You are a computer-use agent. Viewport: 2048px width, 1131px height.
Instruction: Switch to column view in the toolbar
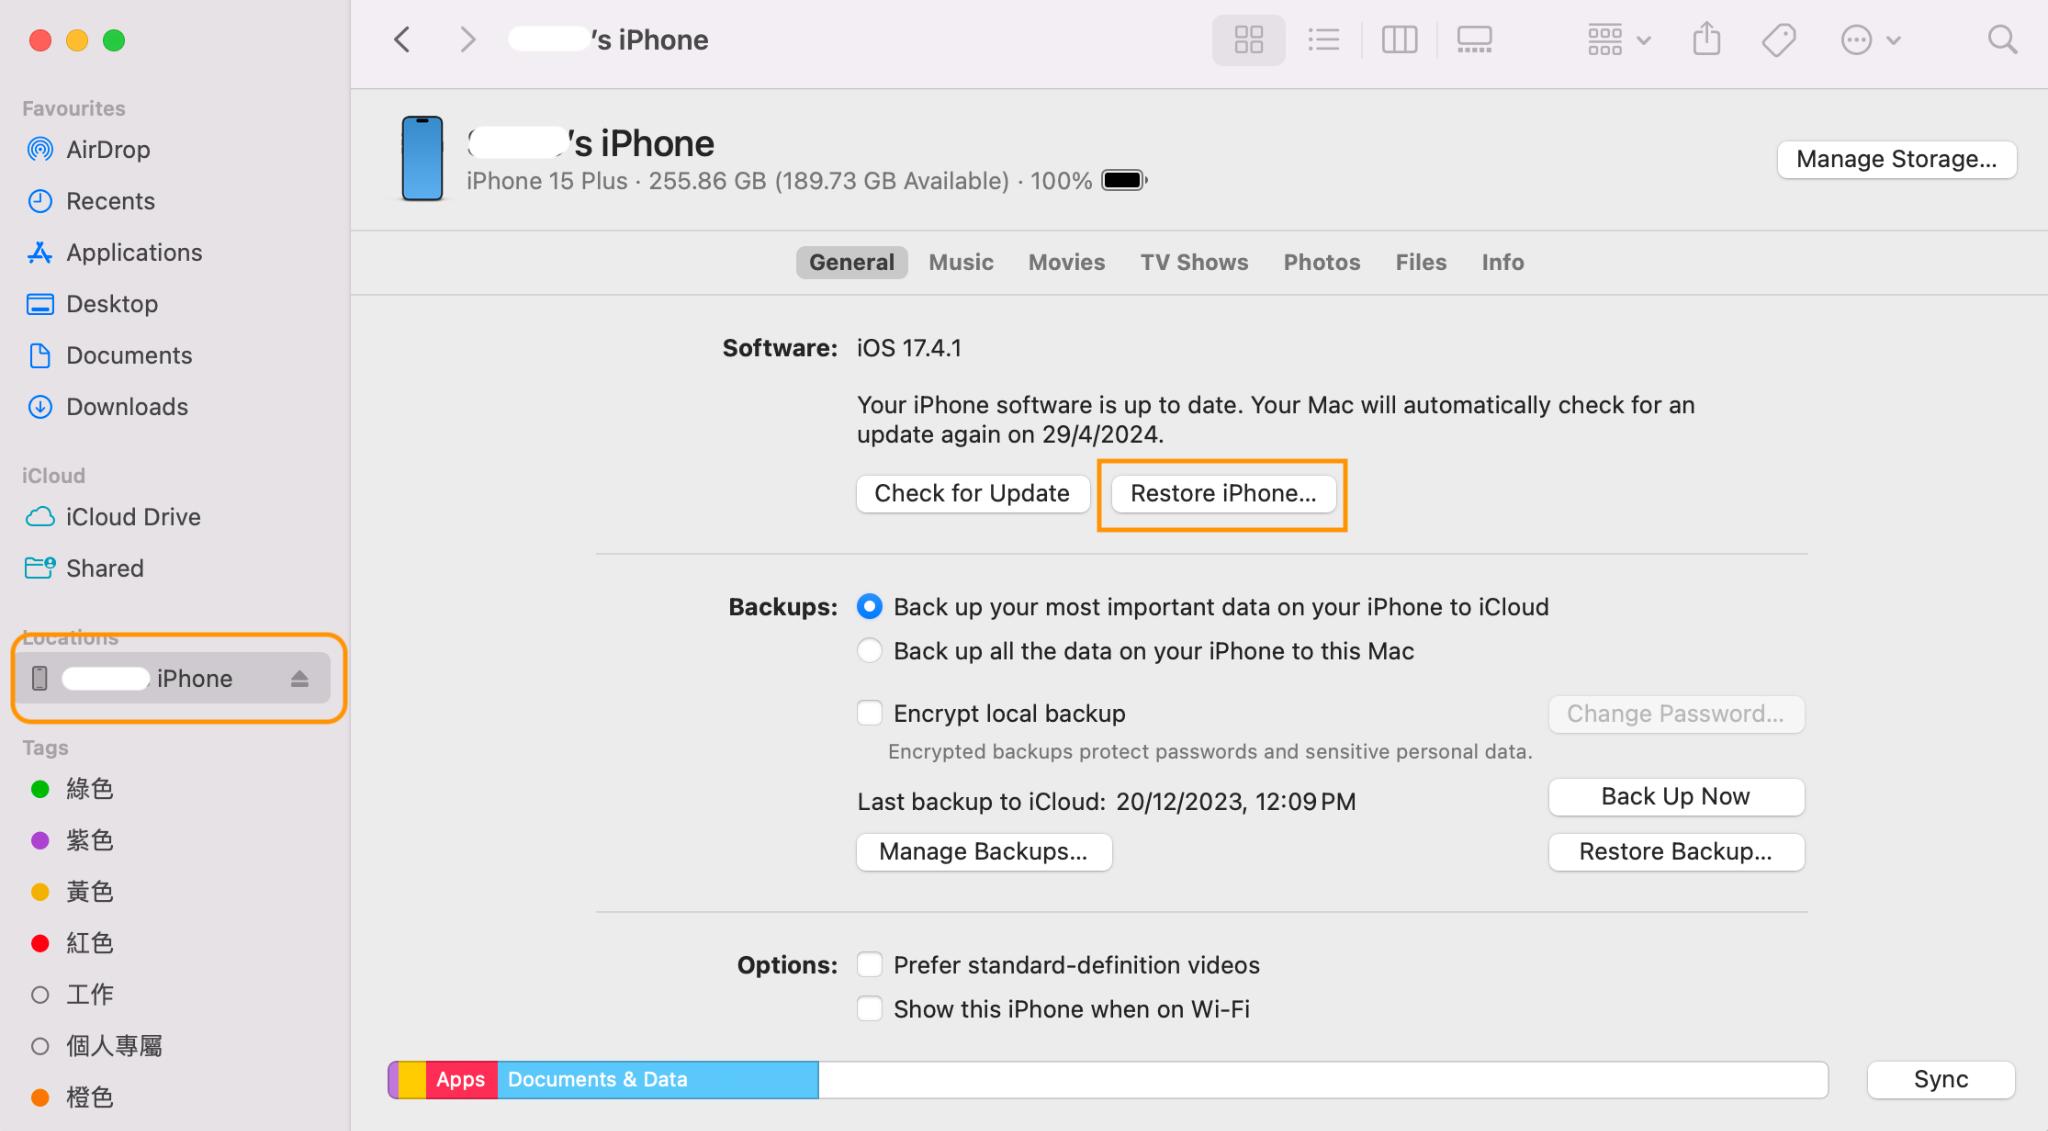tap(1399, 40)
